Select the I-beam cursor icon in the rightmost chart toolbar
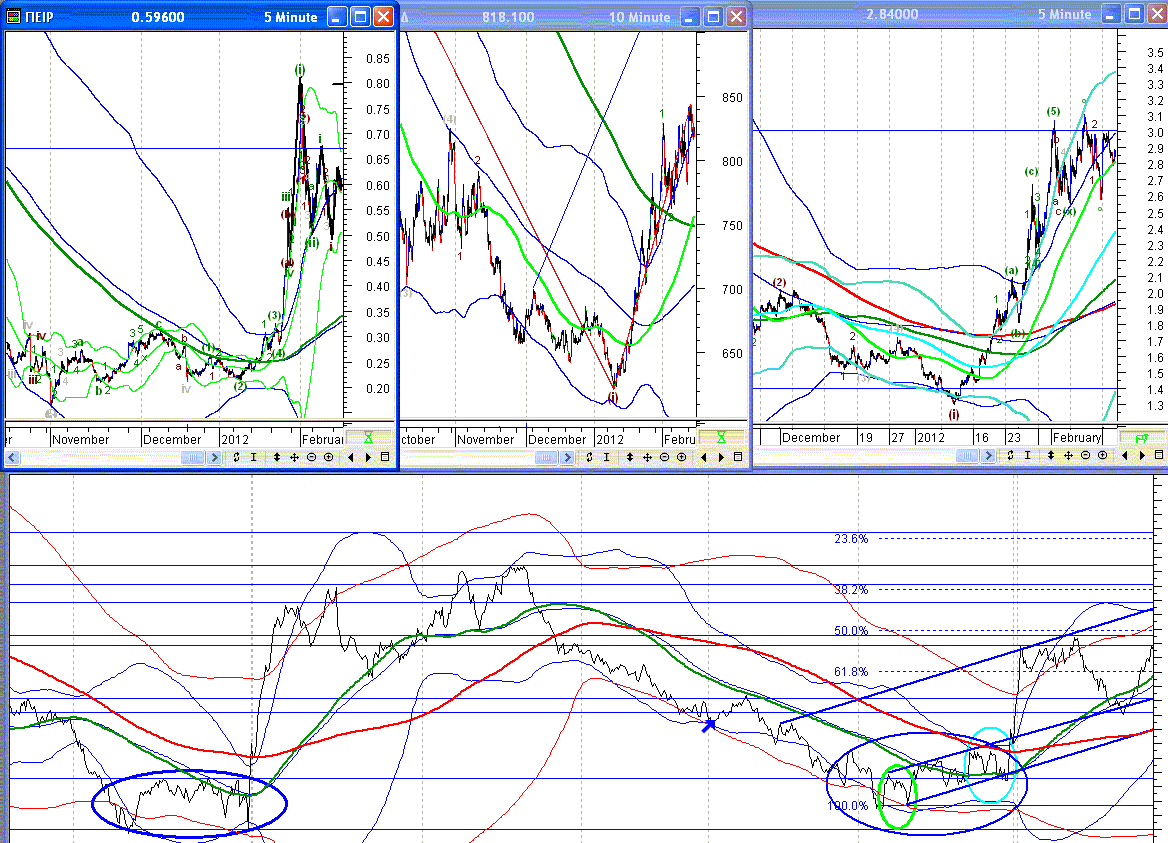This screenshot has width=1168, height=843. click(x=1027, y=455)
